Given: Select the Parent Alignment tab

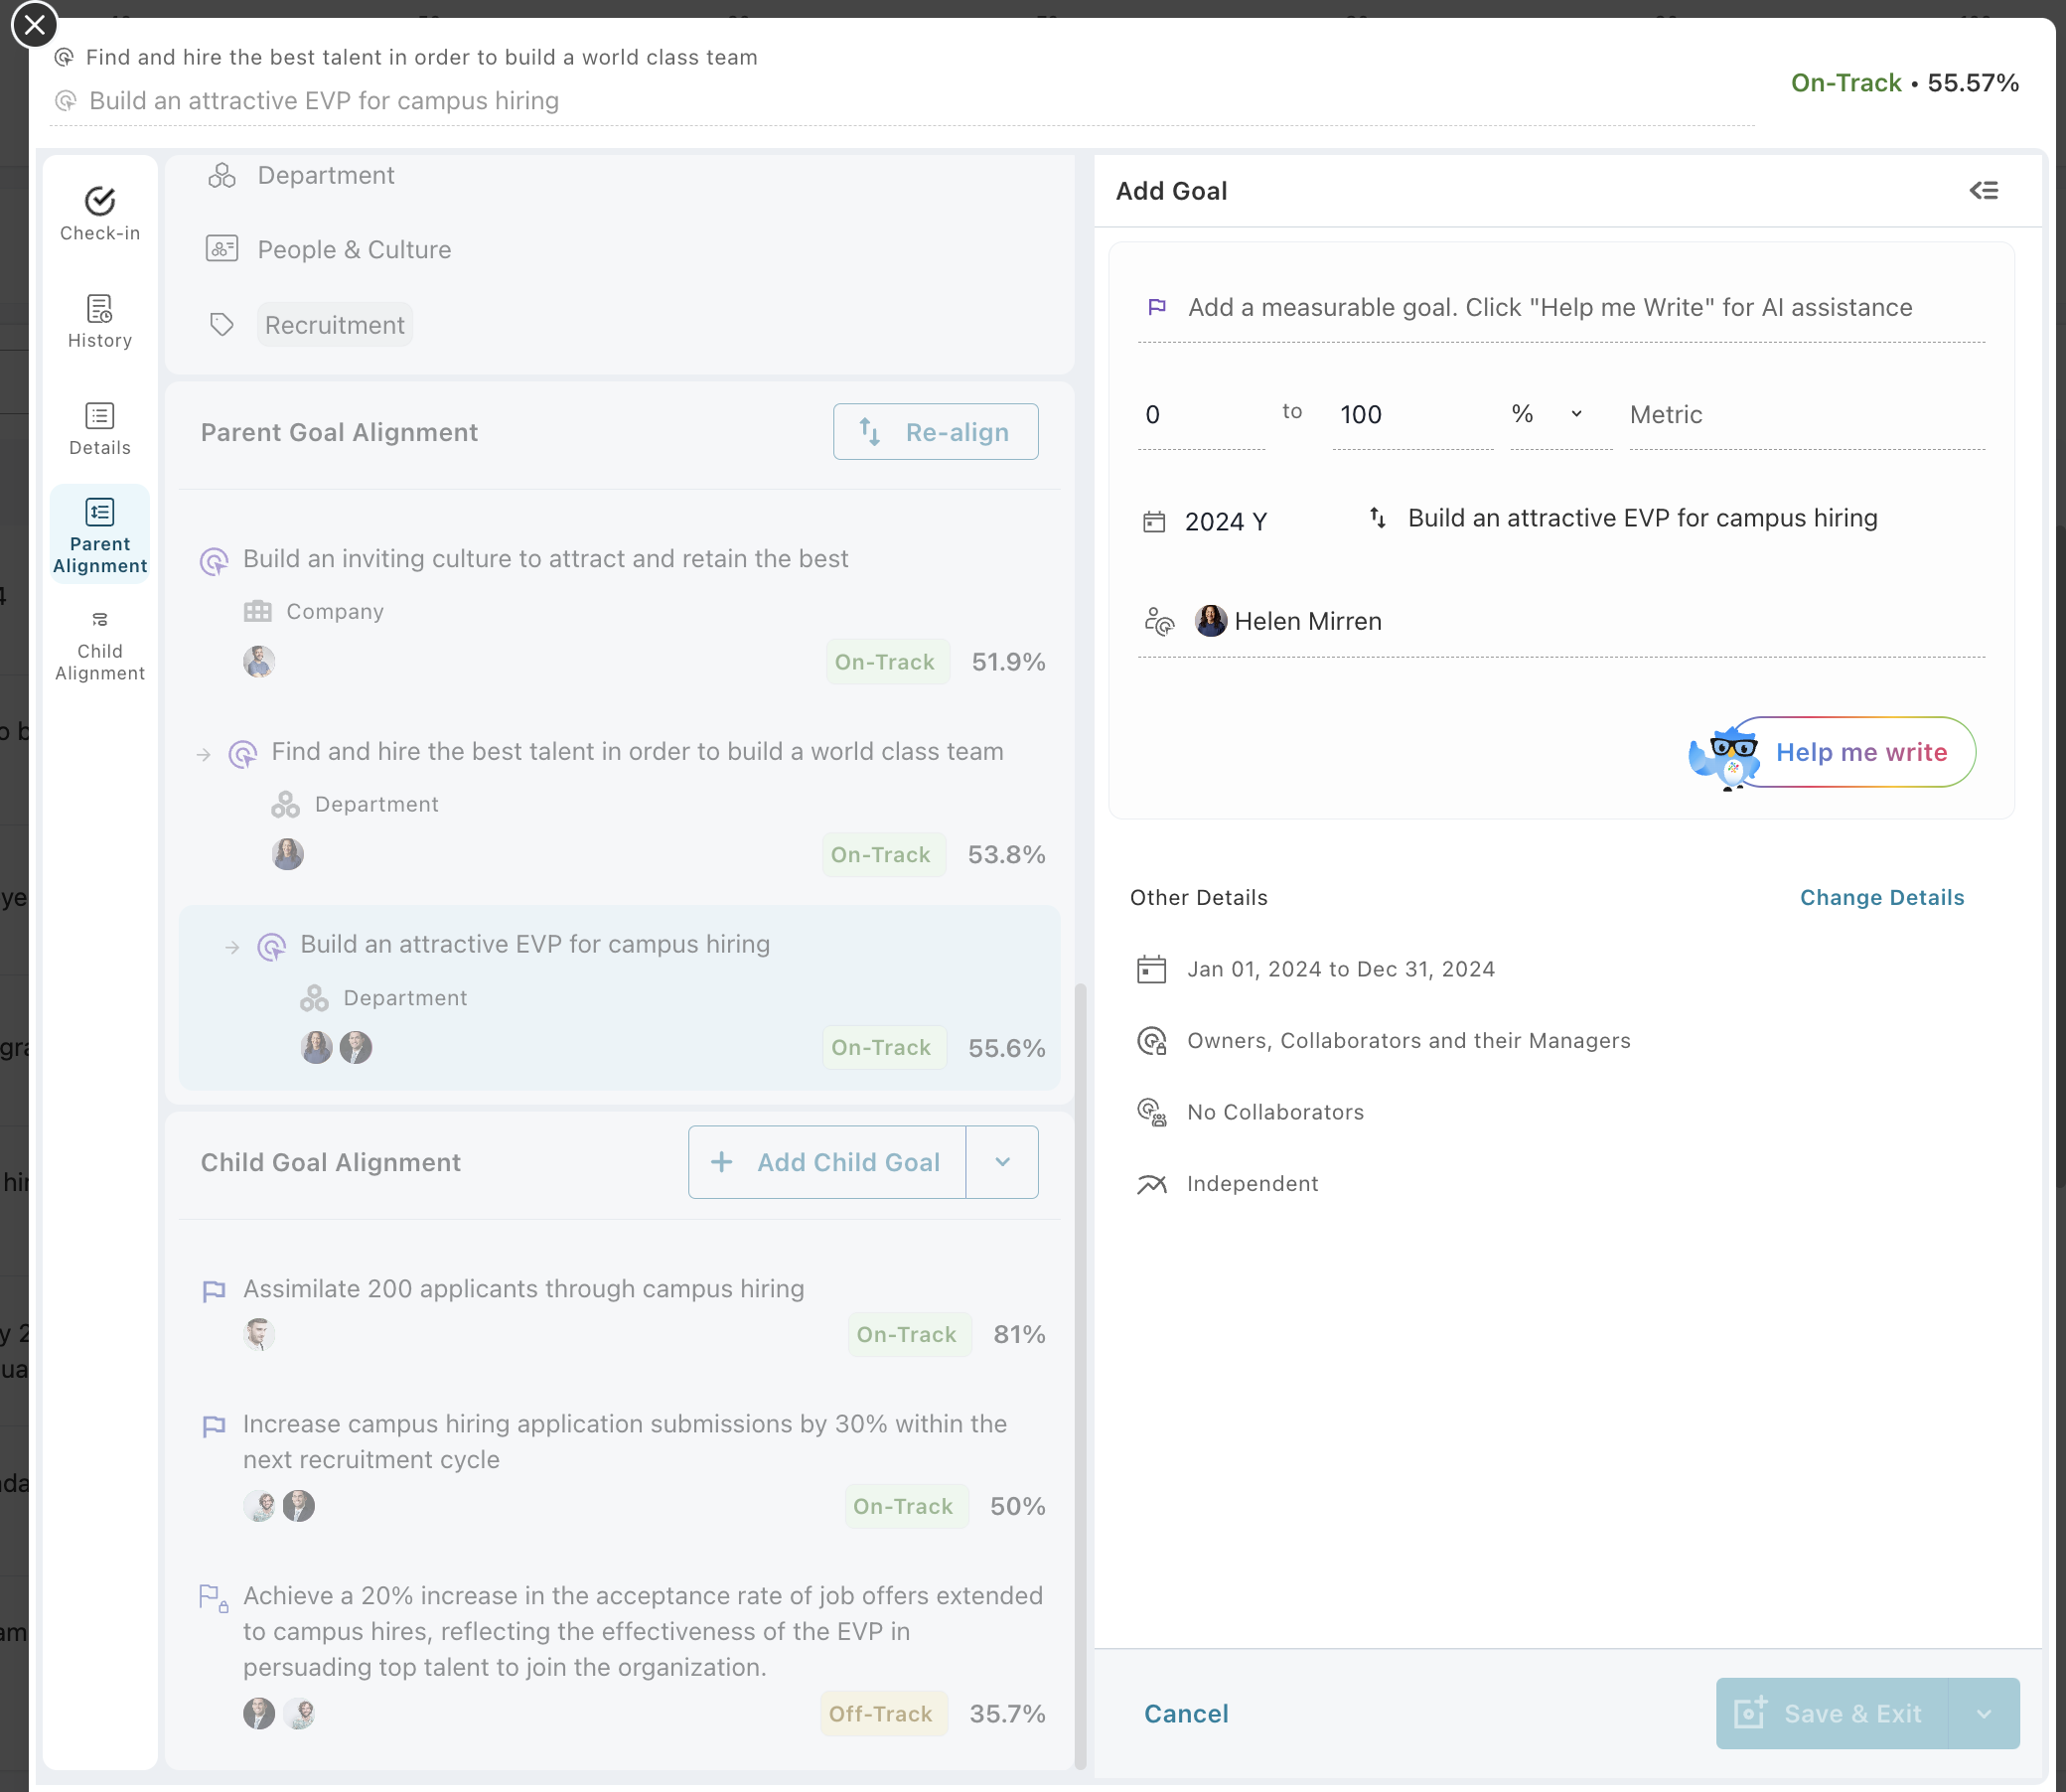Looking at the screenshot, I should tap(99, 536).
